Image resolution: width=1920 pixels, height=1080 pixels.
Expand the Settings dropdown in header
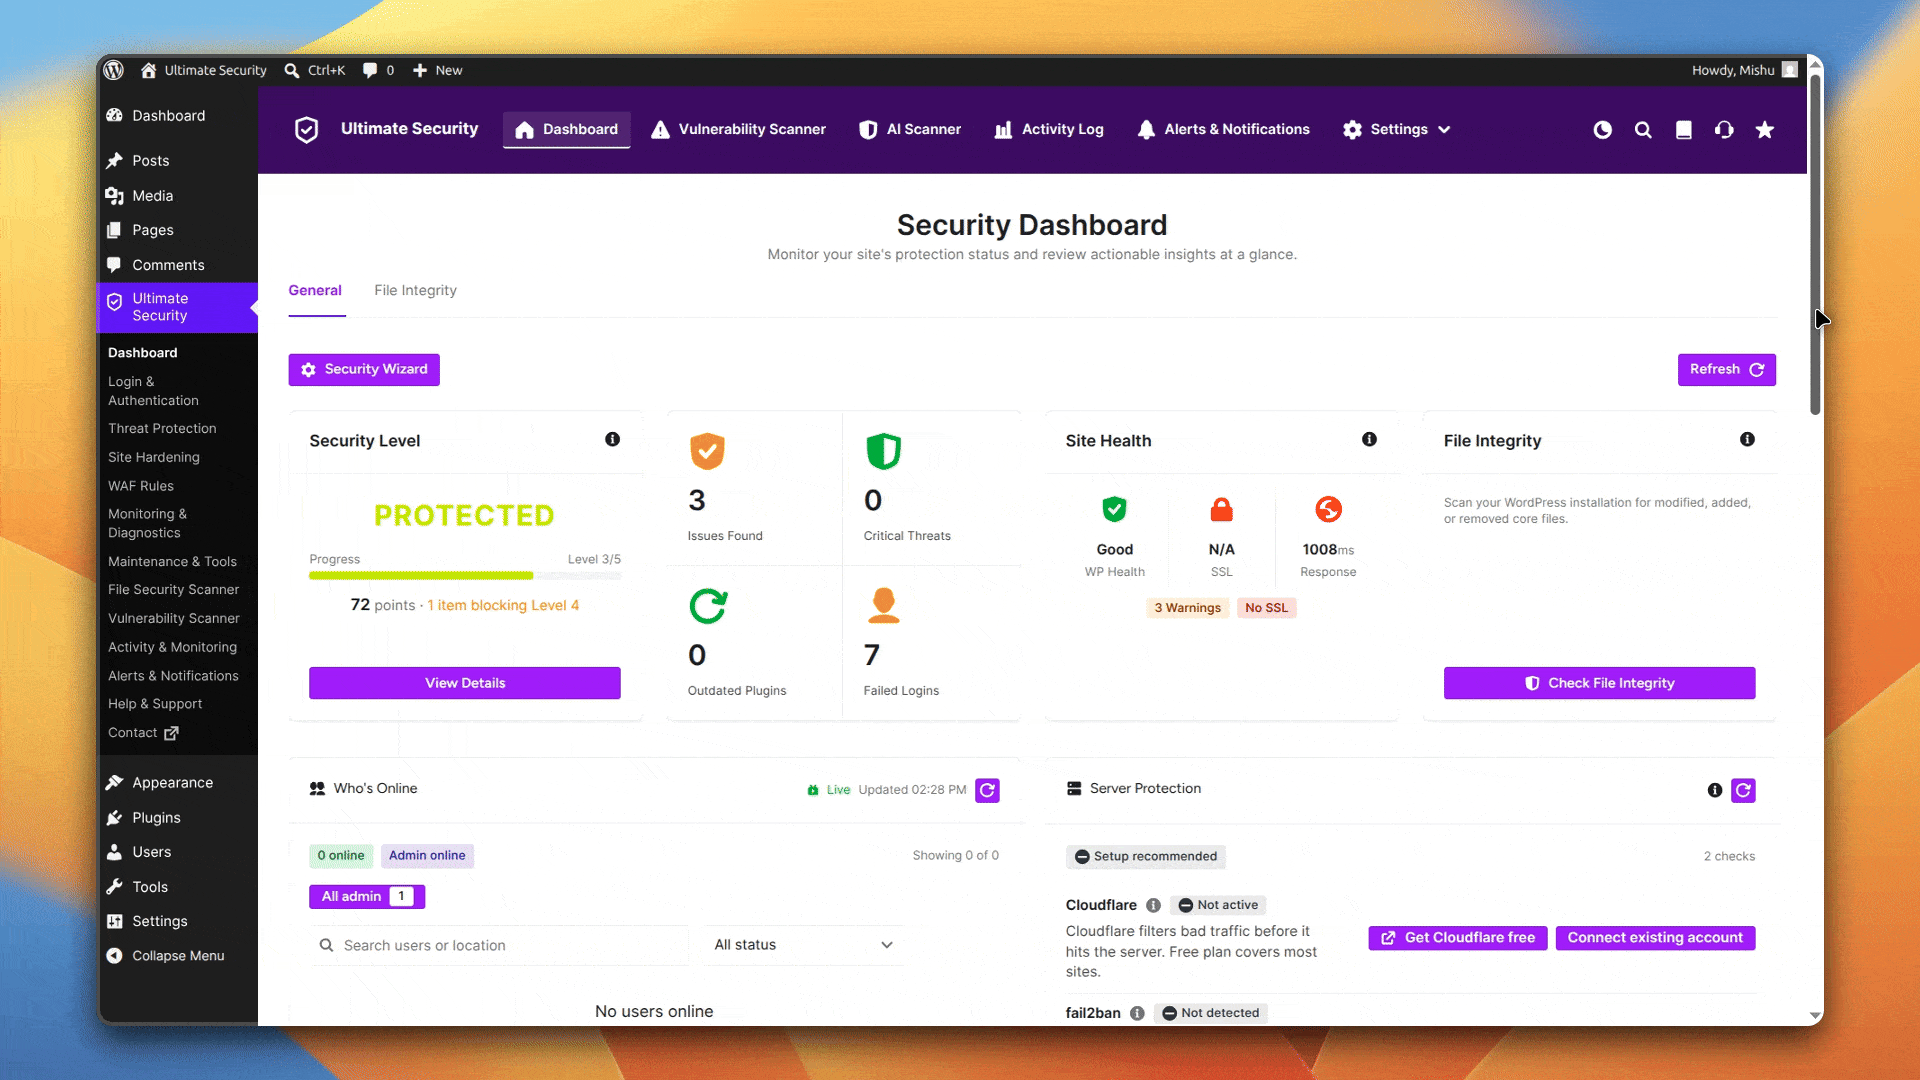pos(1396,130)
